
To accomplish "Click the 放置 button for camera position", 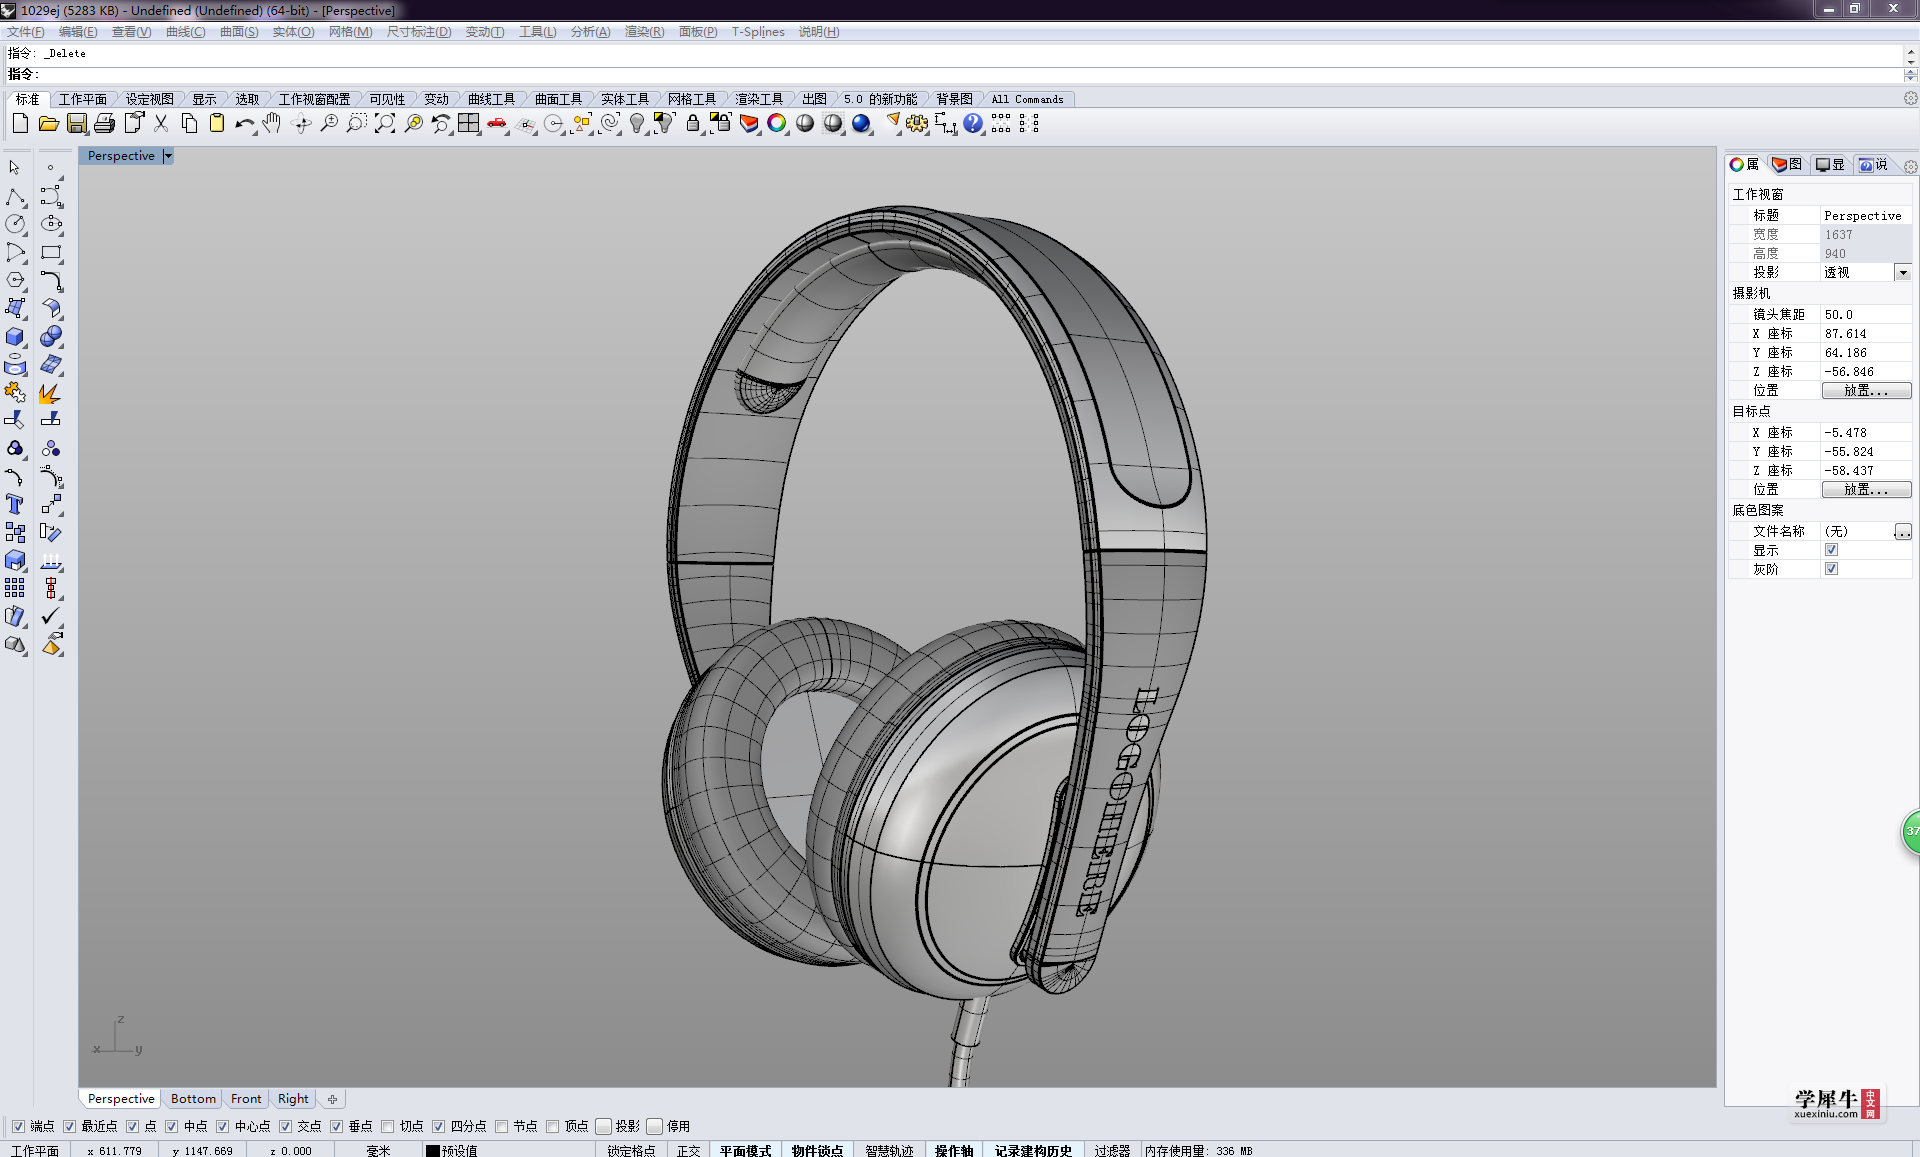I will pyautogui.click(x=1867, y=391).
